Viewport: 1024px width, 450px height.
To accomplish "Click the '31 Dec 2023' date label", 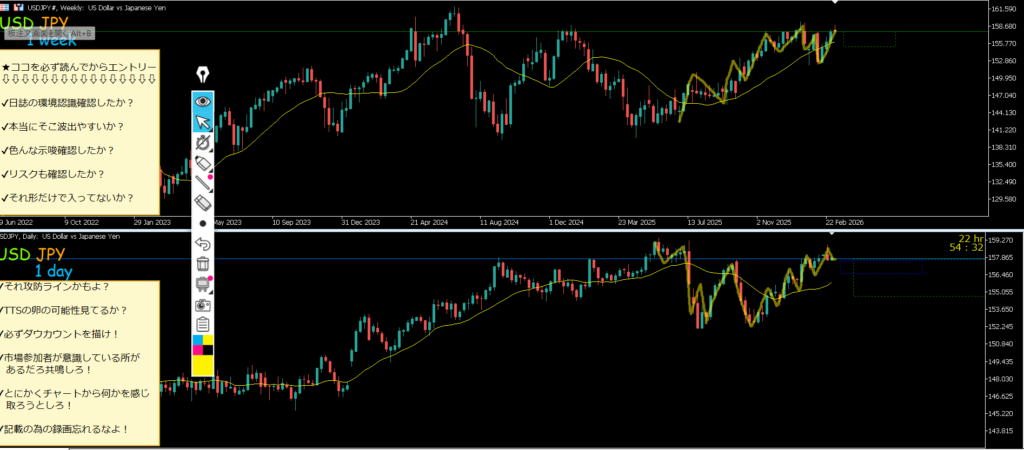I will (x=360, y=222).
